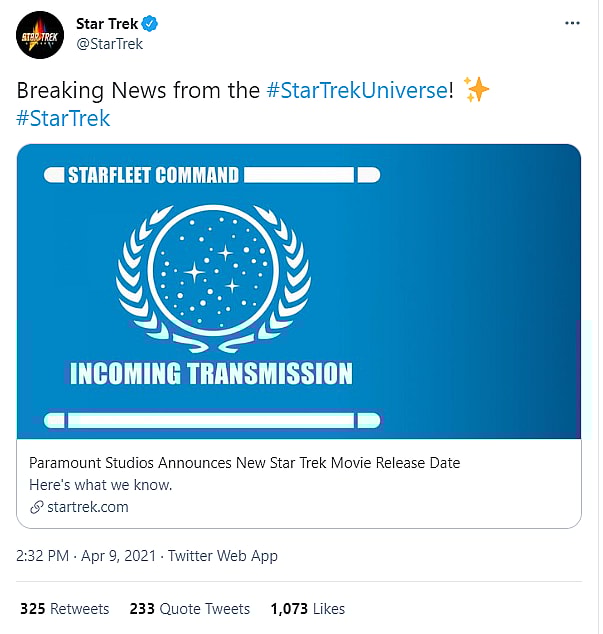This screenshot has height=634, width=603.
Task: Click the 'Paramount Studios Announces' card headline
Action: point(244,463)
